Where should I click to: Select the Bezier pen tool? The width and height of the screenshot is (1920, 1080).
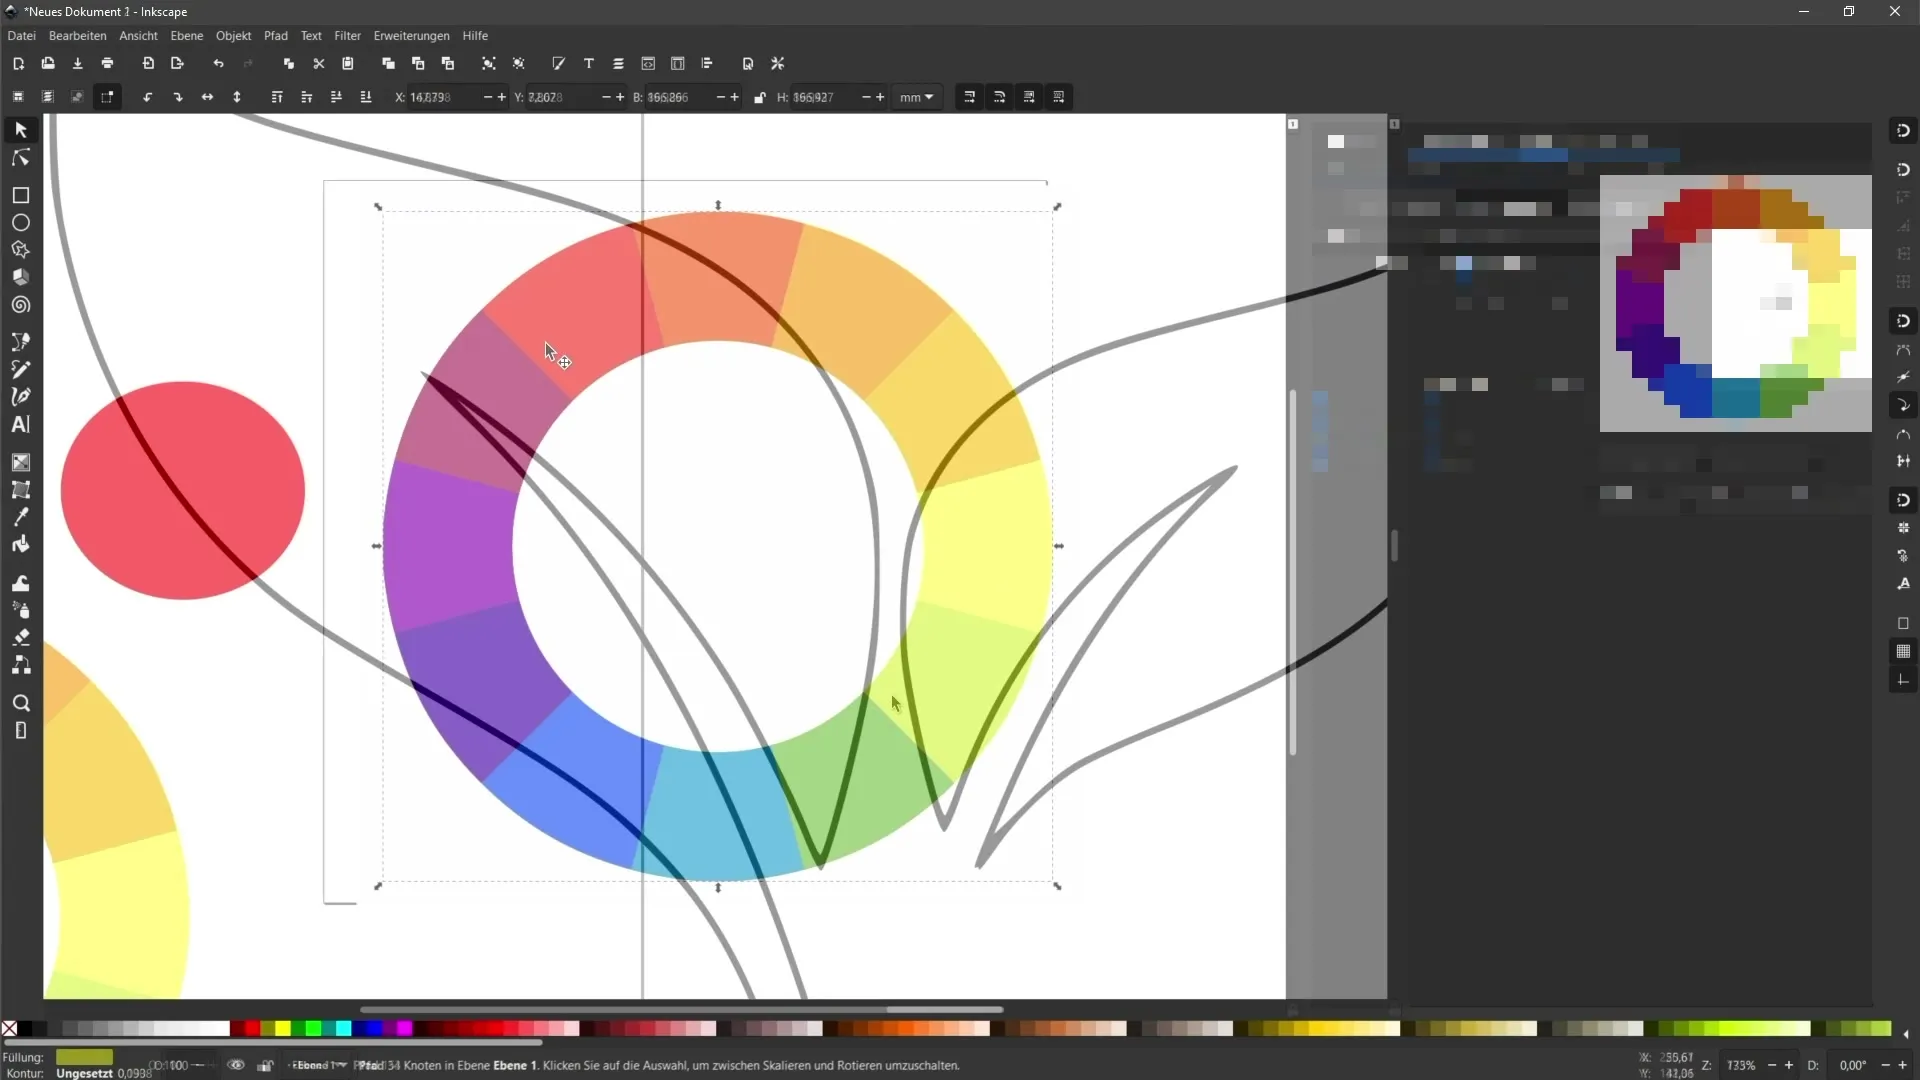click(21, 342)
